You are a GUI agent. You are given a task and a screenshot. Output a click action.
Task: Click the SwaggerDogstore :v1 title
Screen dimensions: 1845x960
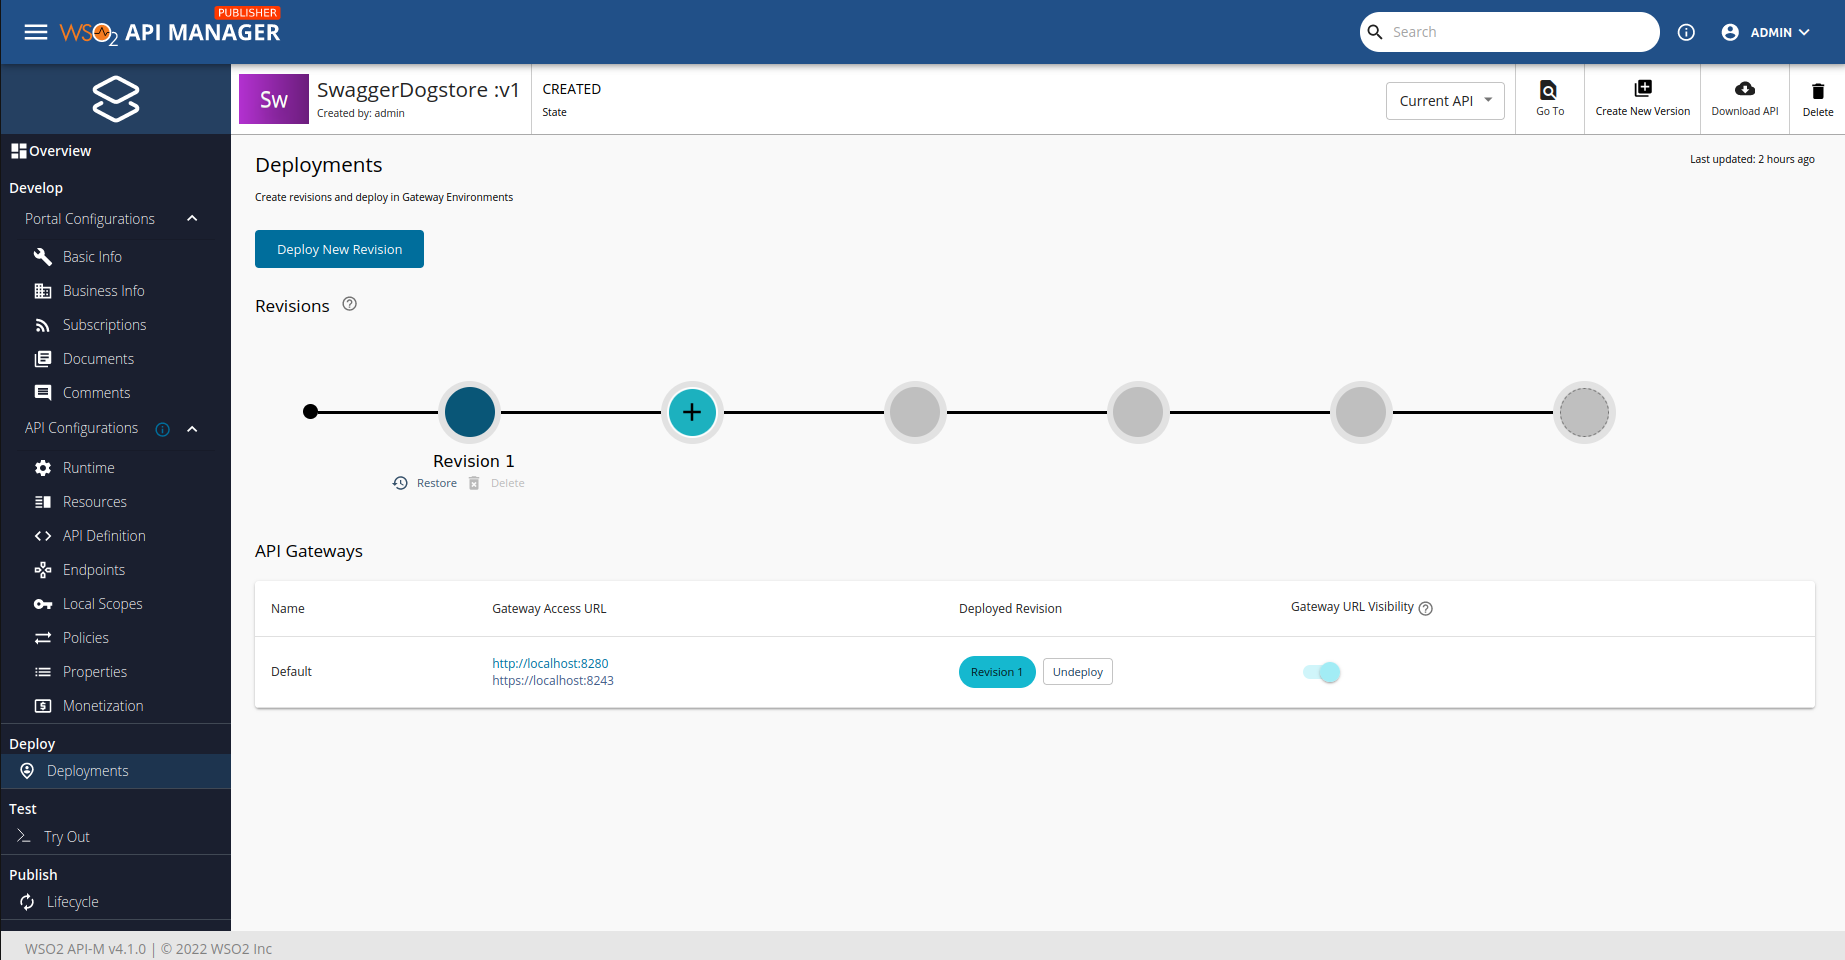(418, 90)
